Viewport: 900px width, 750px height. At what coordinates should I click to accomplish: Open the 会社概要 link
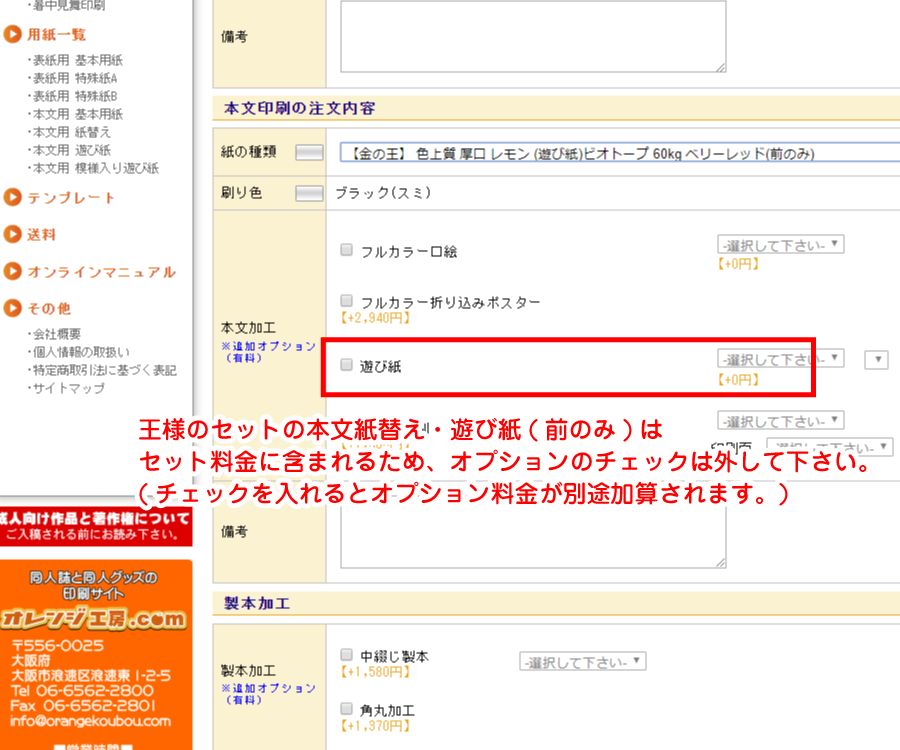click(57, 334)
